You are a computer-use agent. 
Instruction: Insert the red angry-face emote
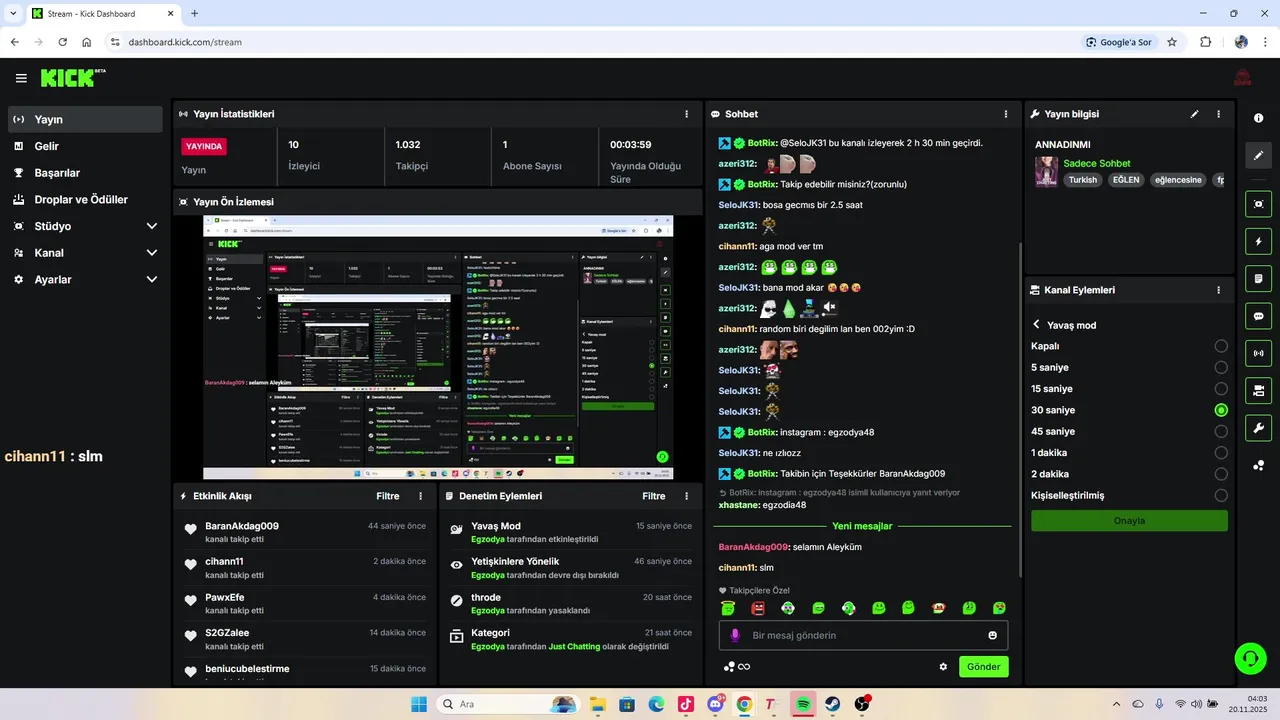coord(758,607)
